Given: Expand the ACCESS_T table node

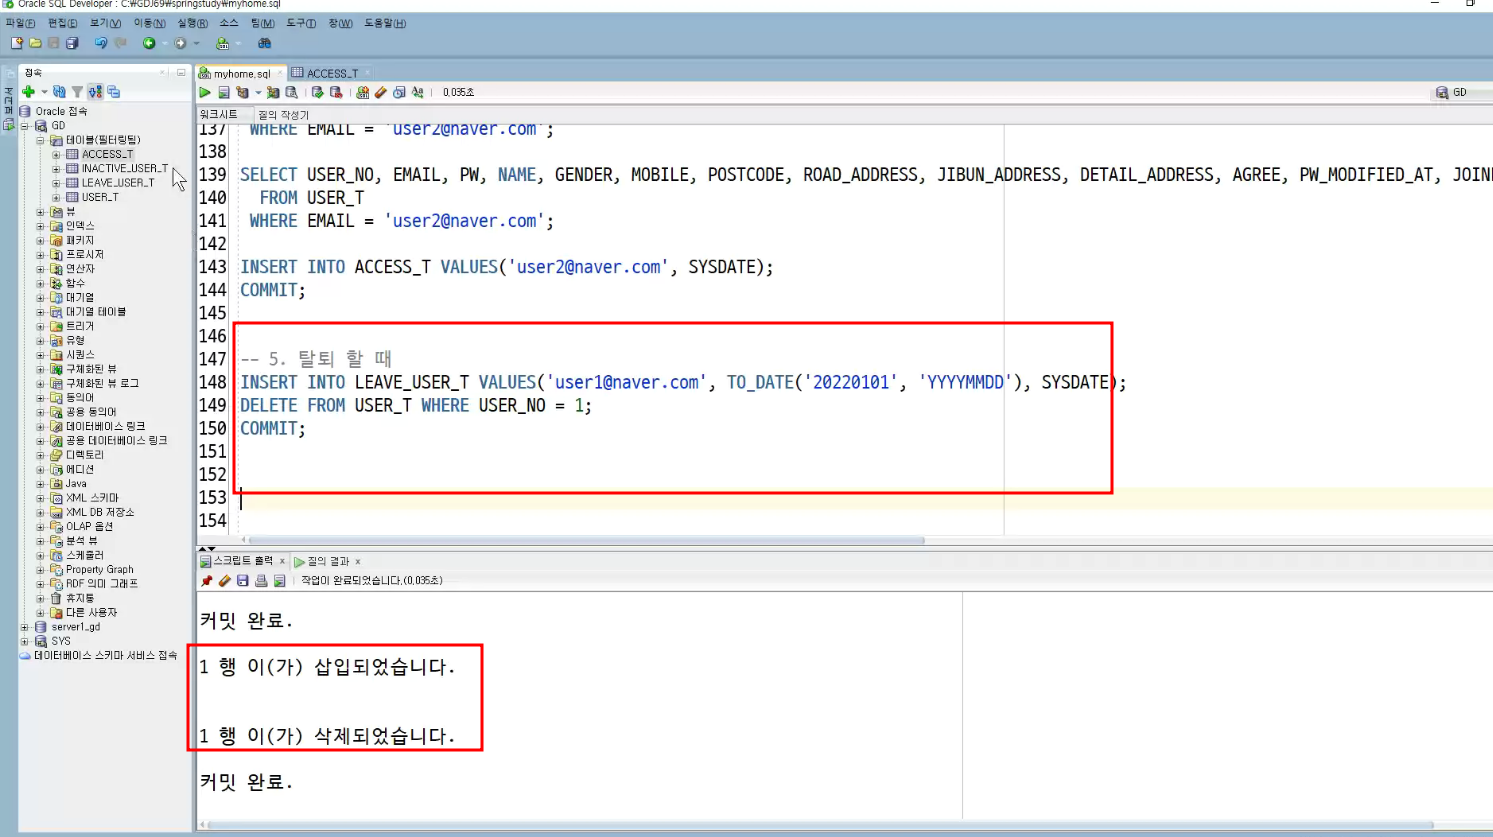Looking at the screenshot, I should (57, 154).
